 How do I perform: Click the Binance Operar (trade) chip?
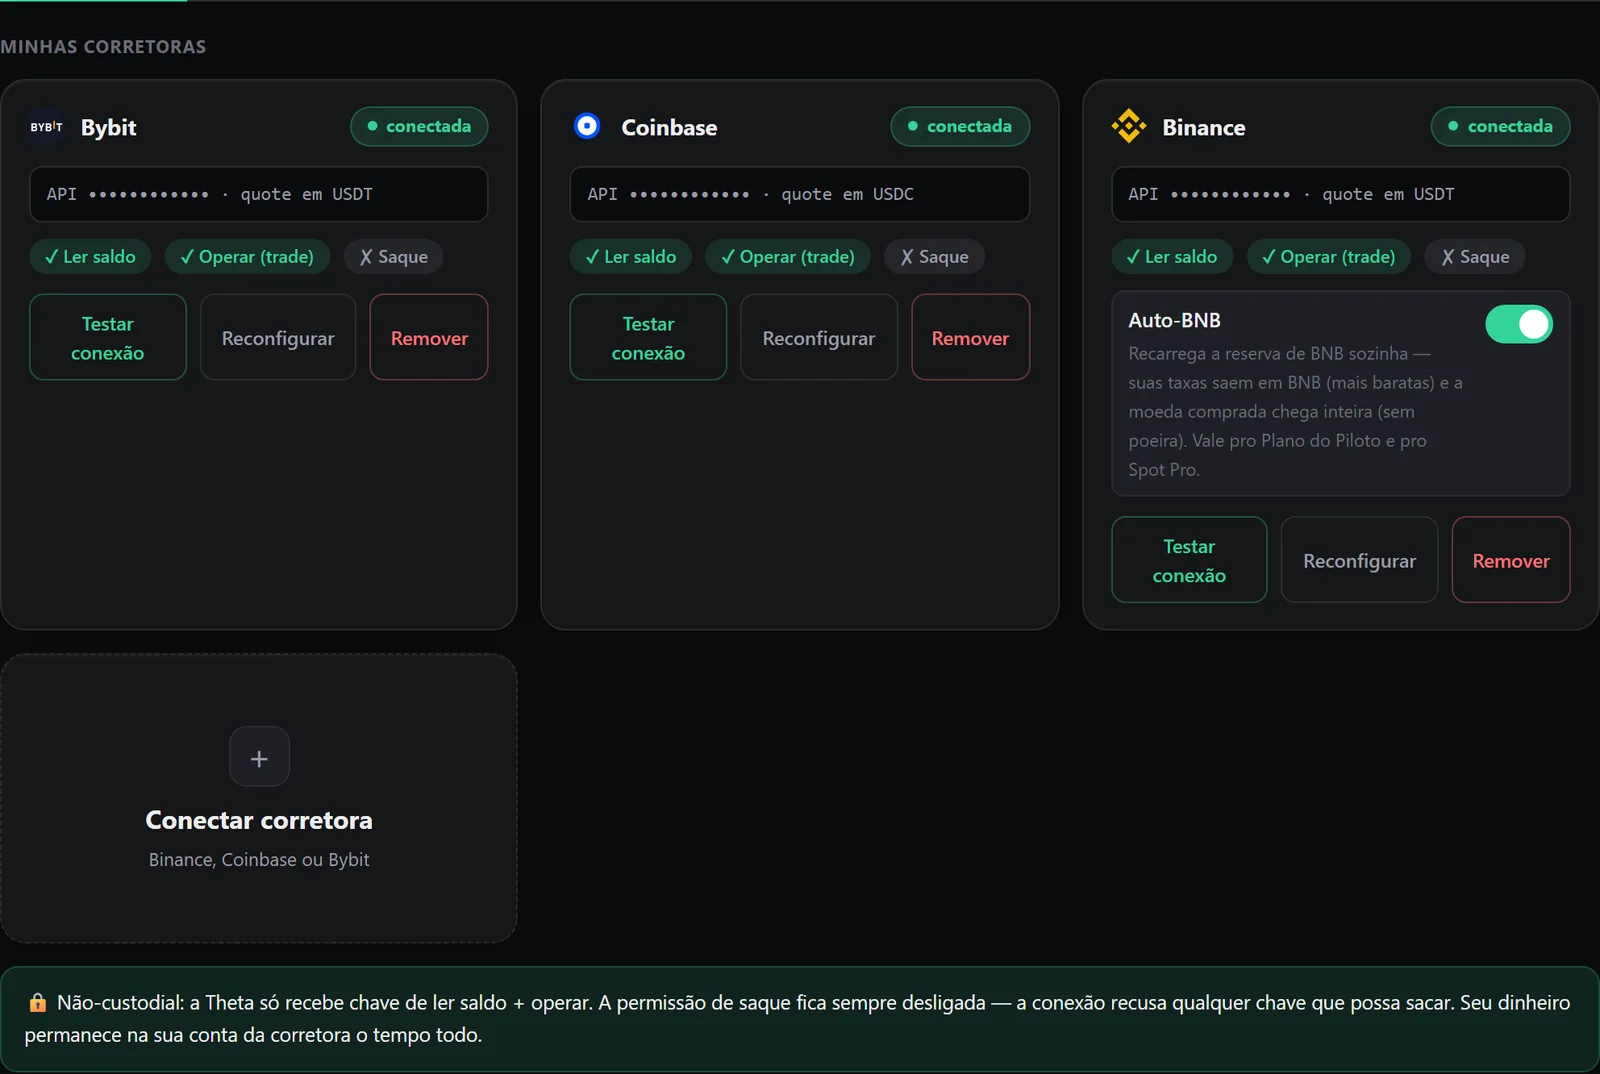click(1329, 257)
